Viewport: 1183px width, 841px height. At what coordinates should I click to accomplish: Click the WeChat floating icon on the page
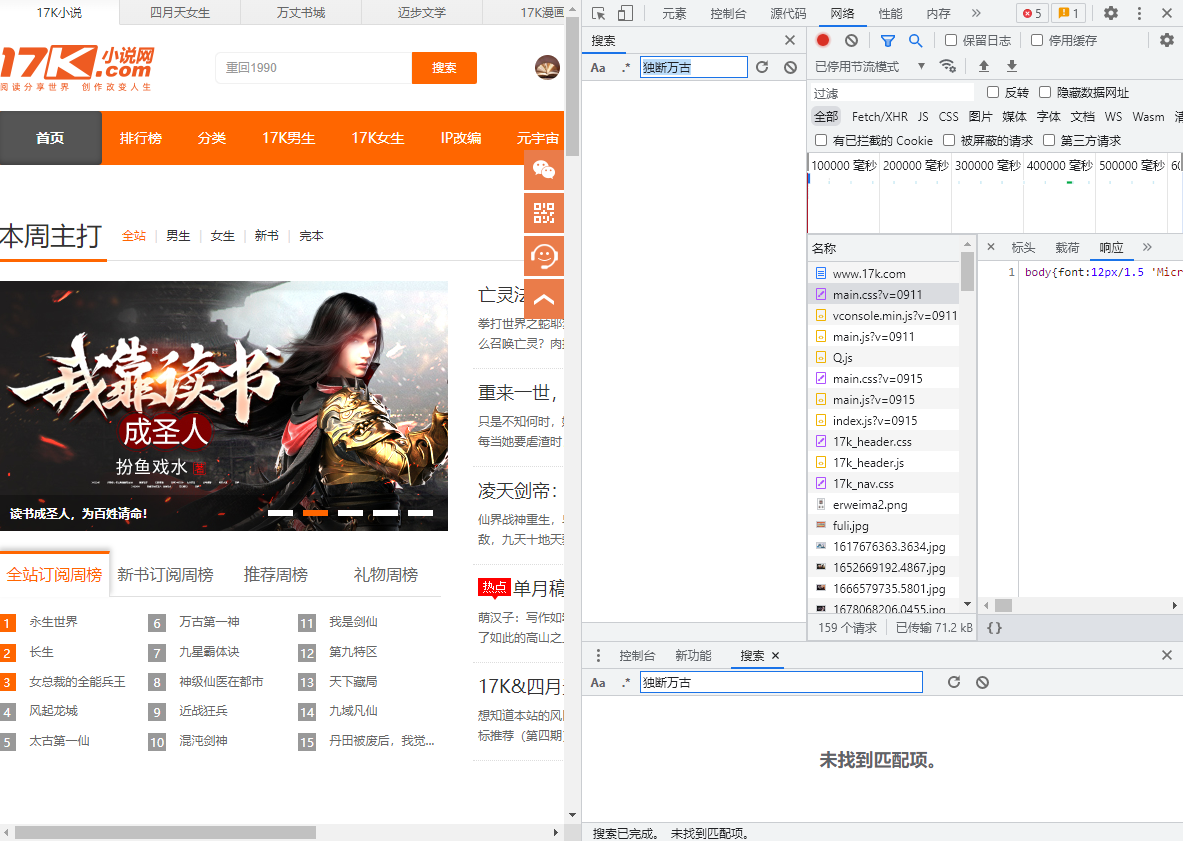tap(544, 170)
